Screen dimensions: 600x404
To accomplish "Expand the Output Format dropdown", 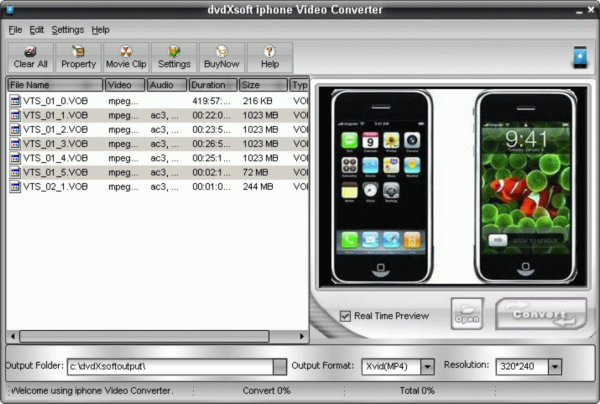I will coord(428,367).
